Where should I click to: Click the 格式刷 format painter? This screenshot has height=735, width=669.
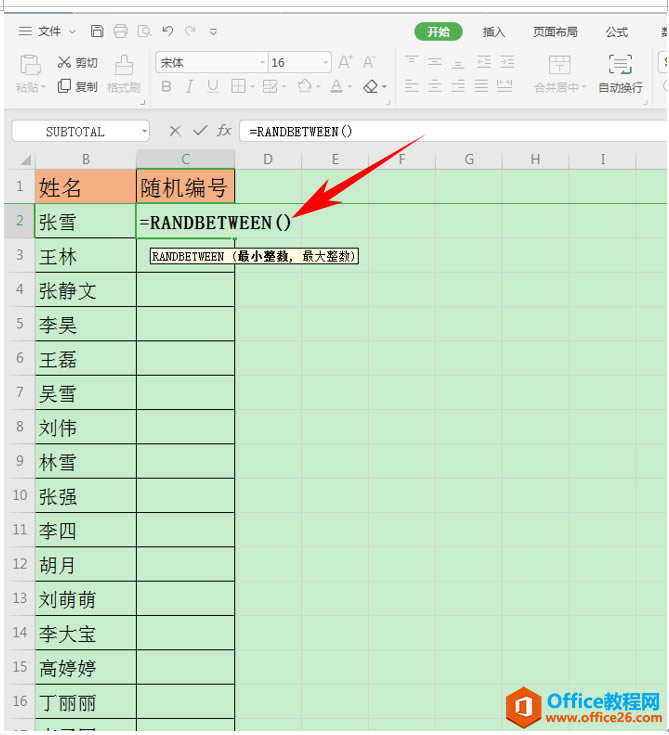point(124,74)
